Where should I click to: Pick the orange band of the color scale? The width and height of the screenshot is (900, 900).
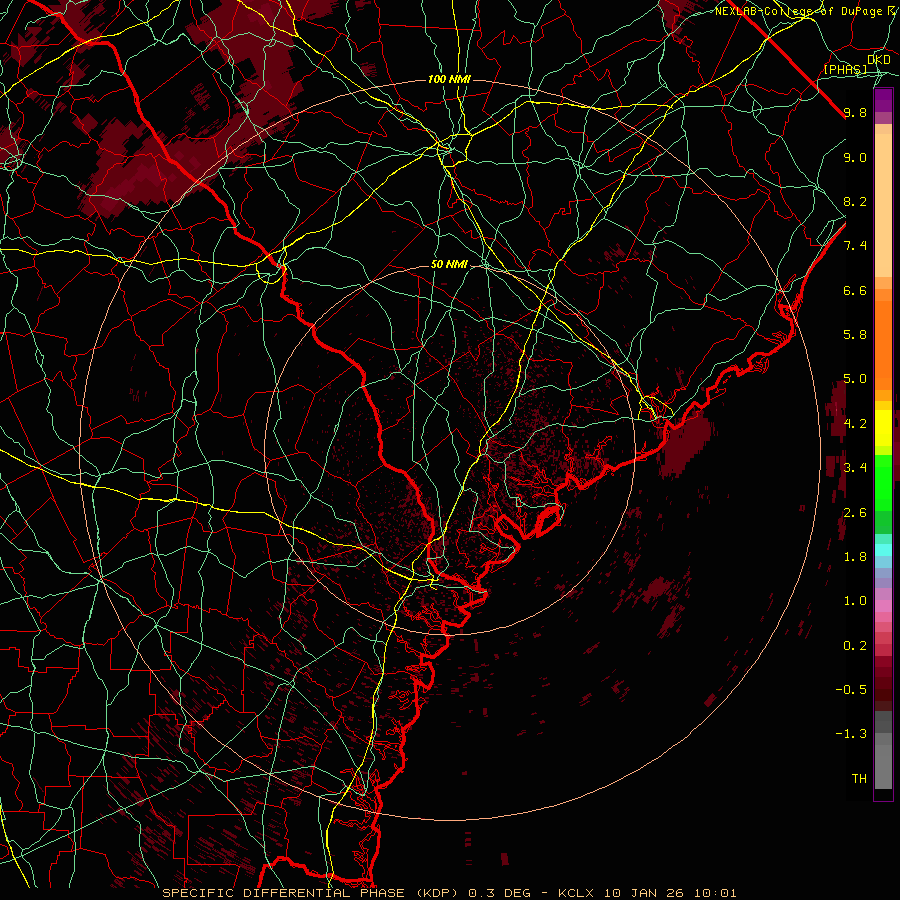tap(883, 344)
